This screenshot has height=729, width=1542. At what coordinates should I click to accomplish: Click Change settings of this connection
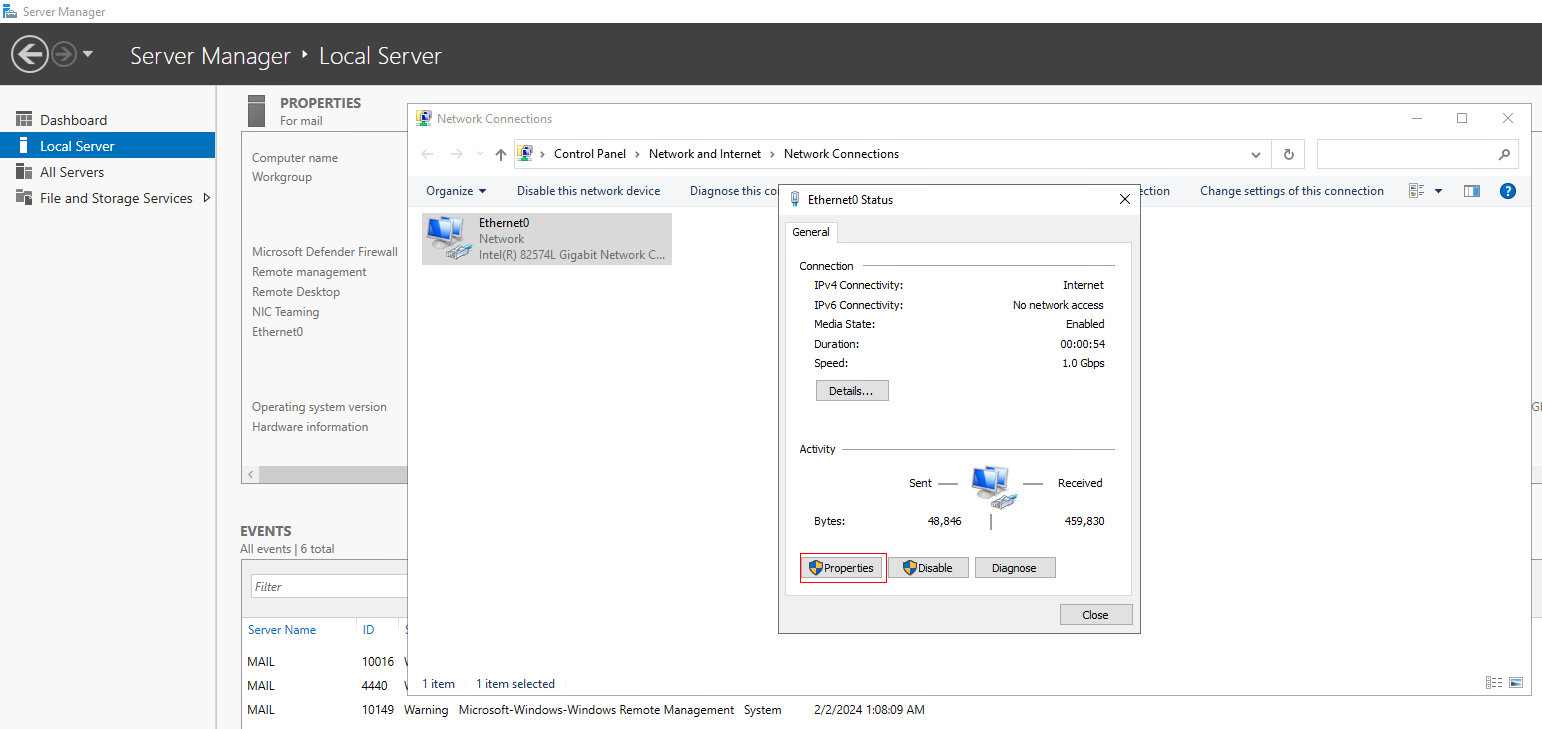click(1291, 191)
